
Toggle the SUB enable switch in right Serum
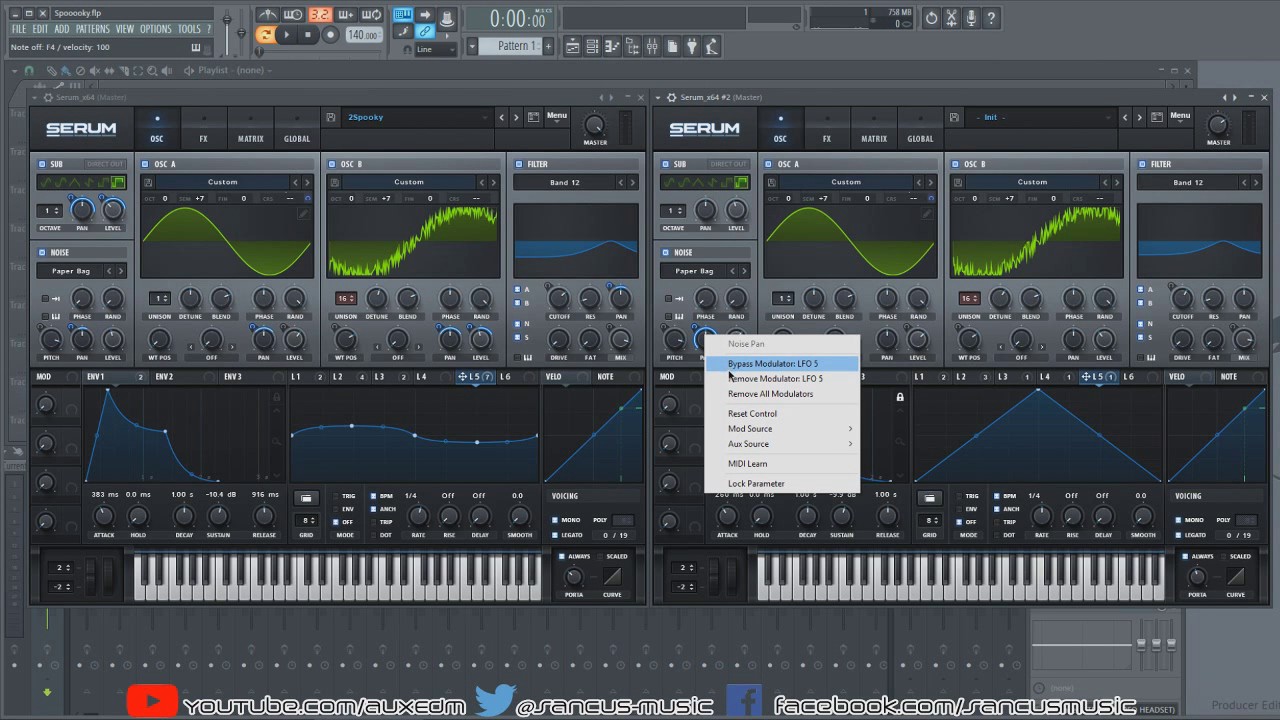click(x=666, y=164)
